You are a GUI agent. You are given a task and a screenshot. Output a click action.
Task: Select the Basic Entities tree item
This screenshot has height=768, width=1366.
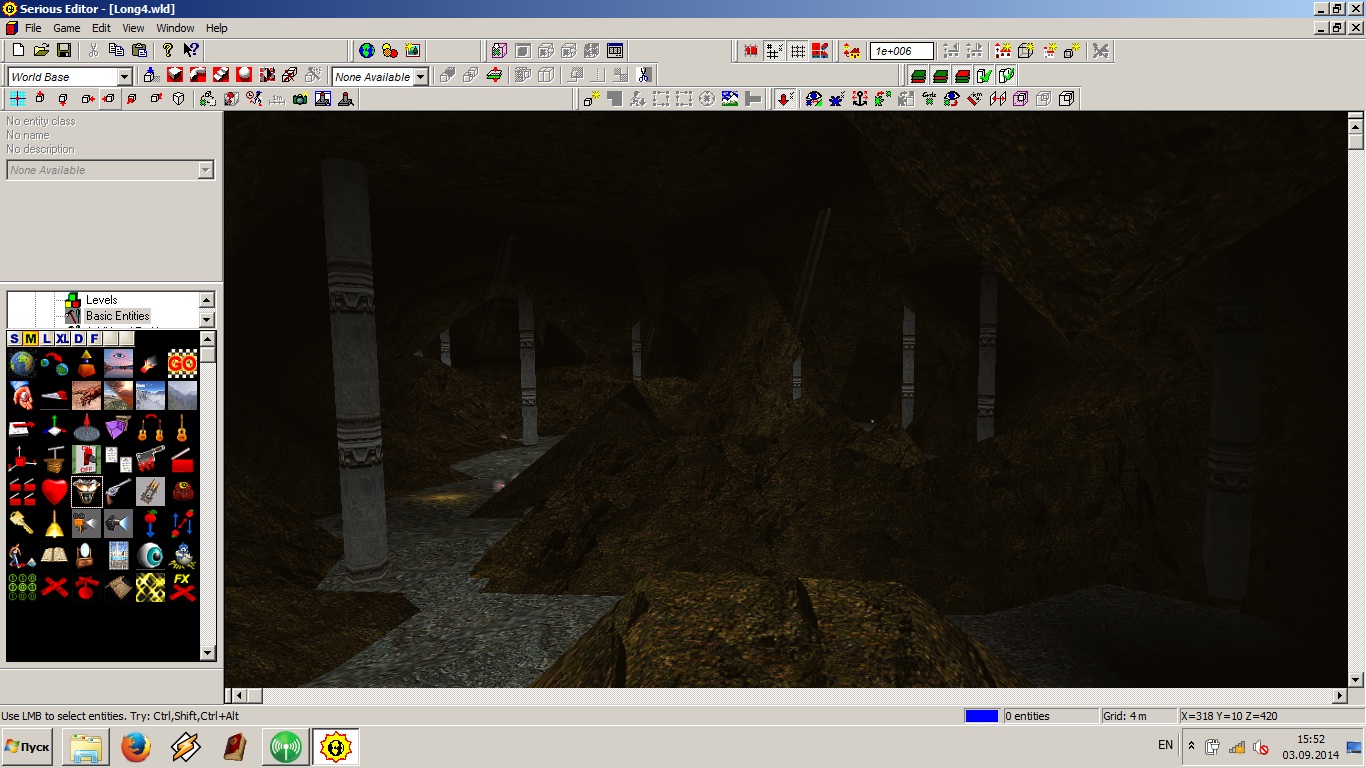point(117,316)
